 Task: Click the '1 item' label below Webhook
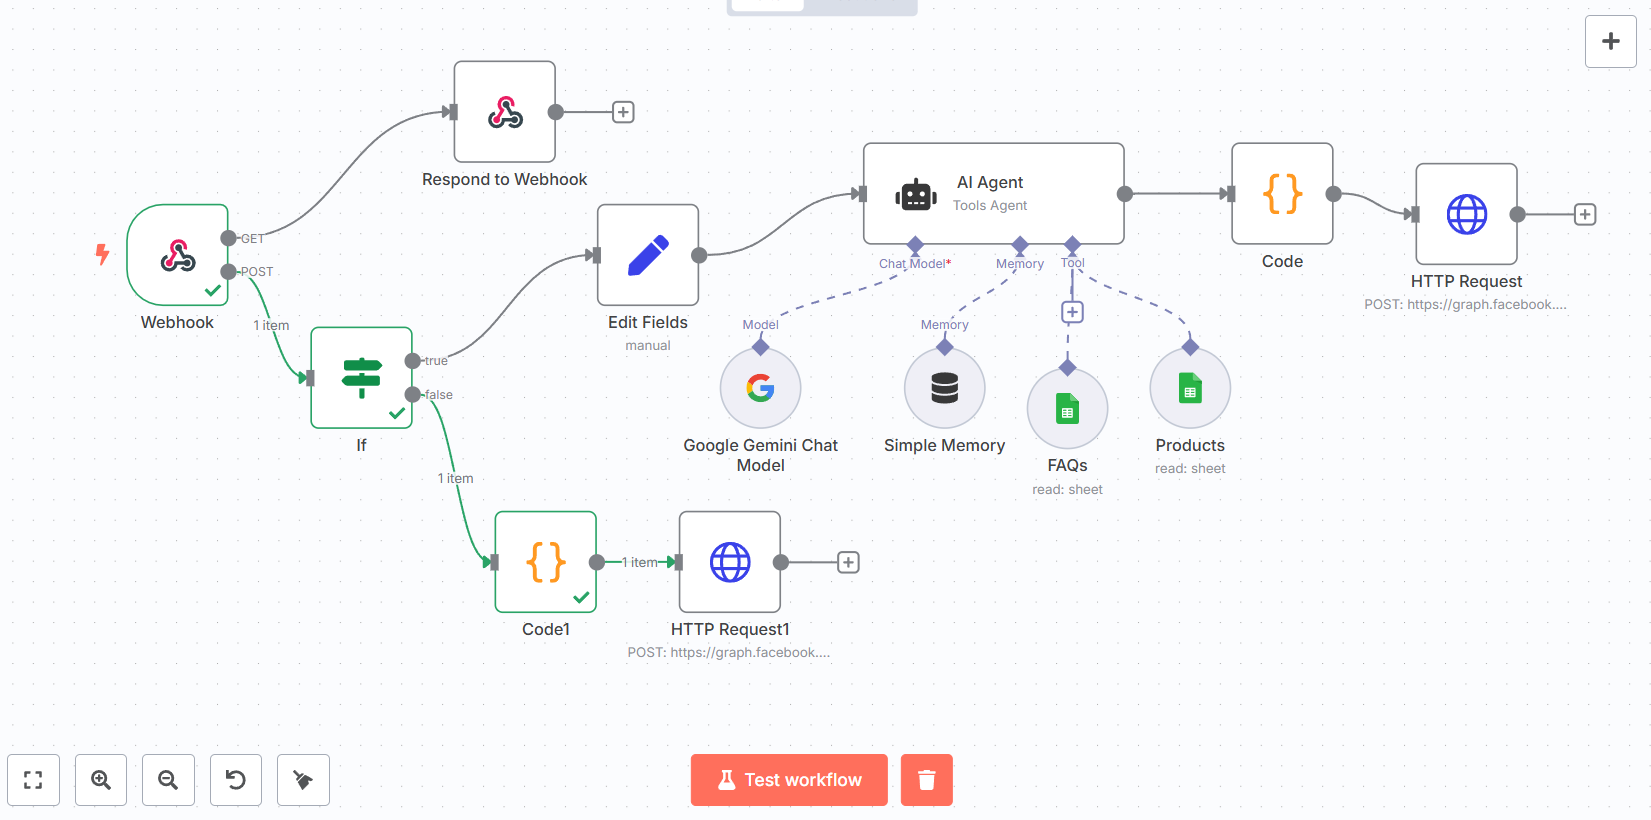point(271,325)
